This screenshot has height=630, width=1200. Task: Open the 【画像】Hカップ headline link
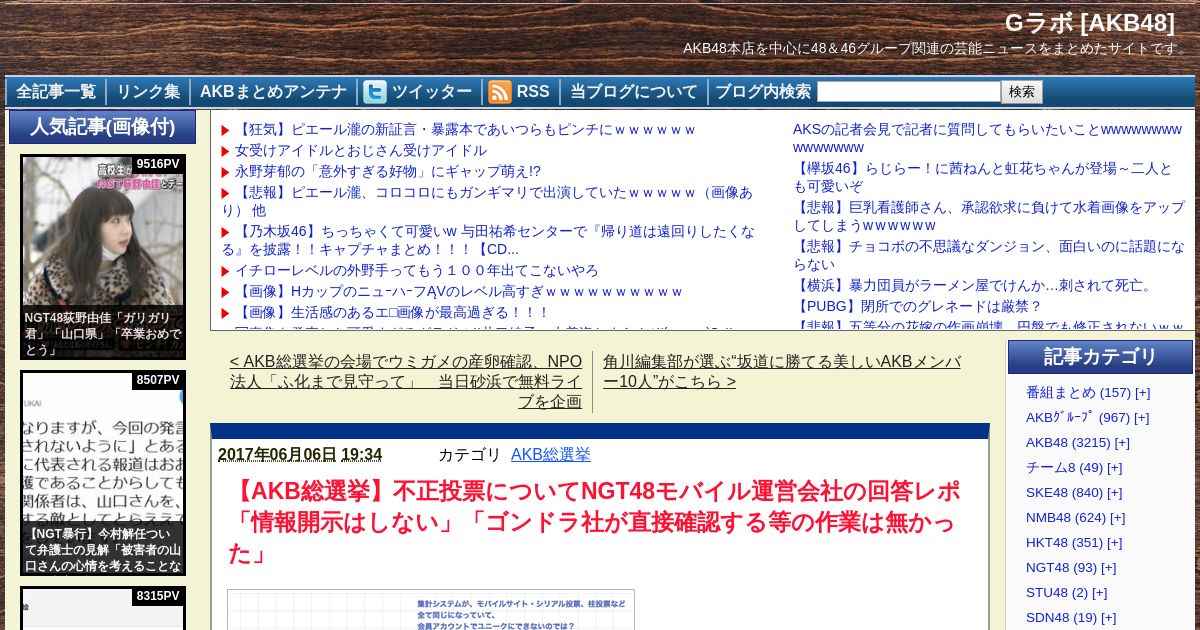[x=459, y=291]
